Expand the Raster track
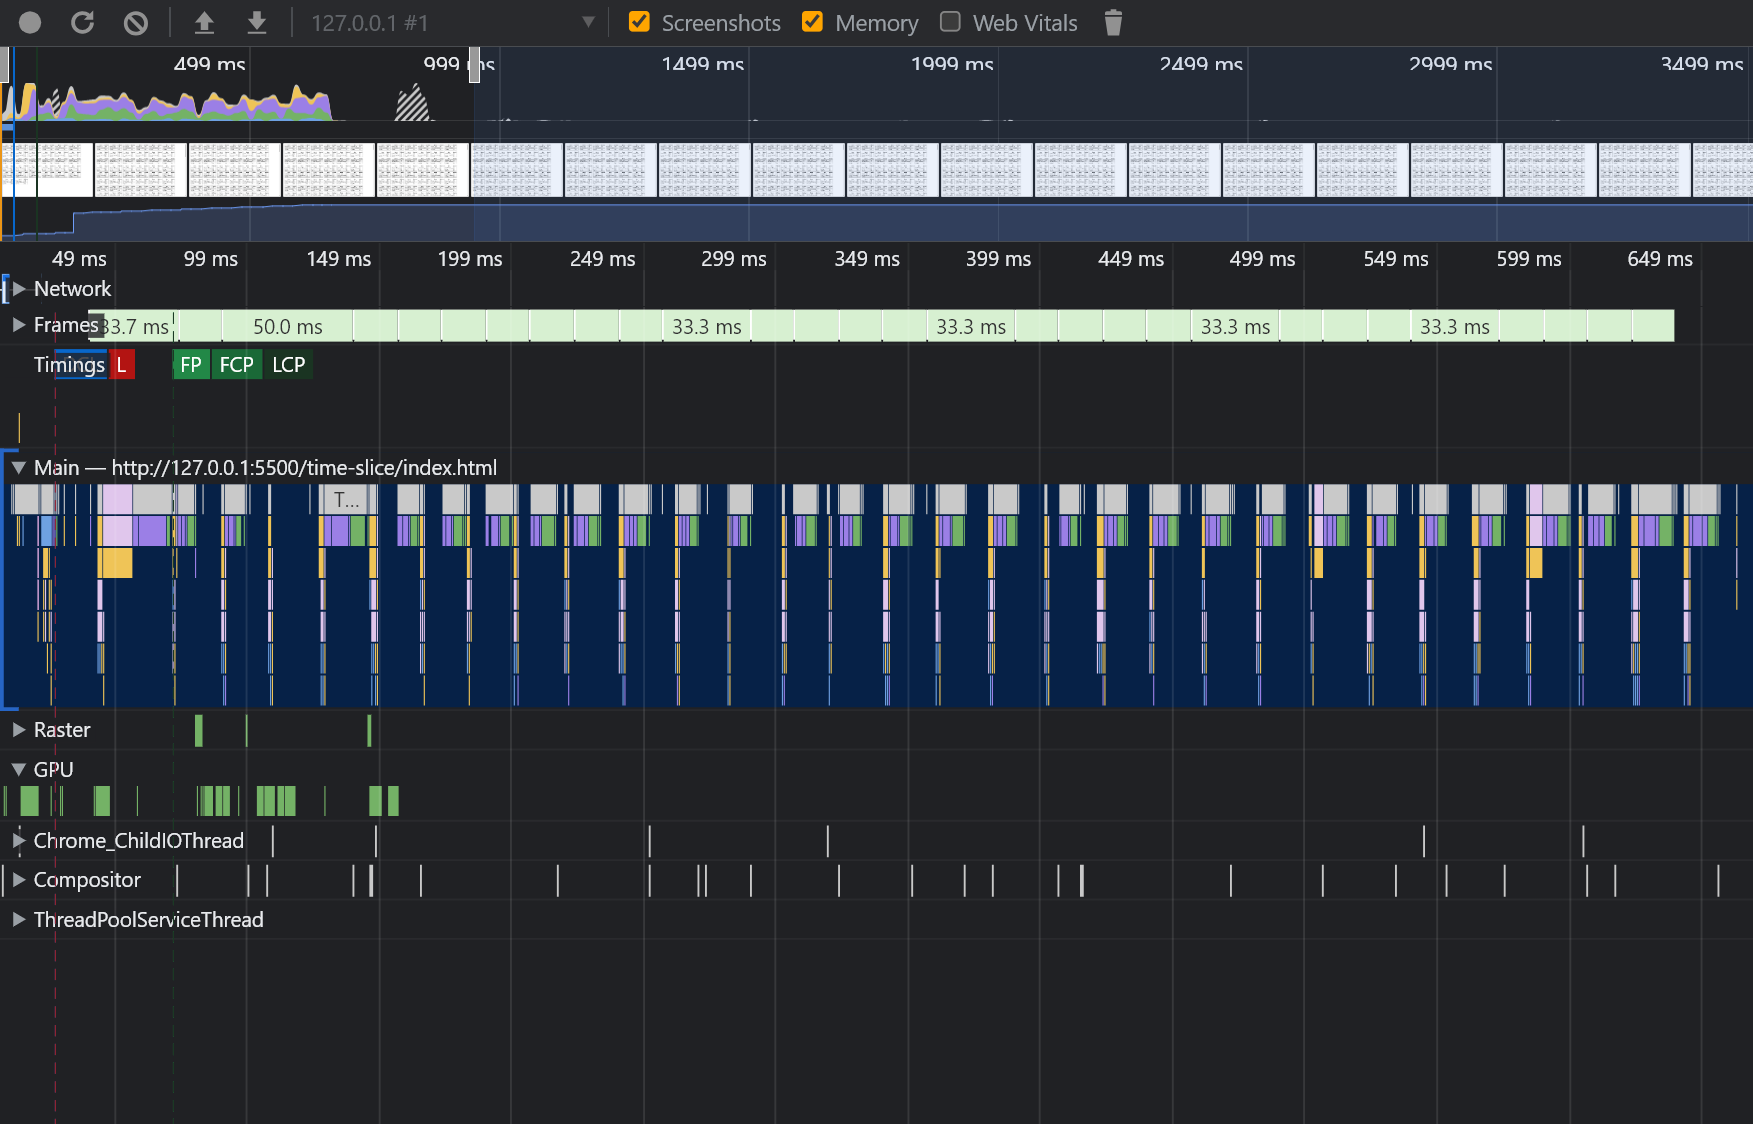The width and height of the screenshot is (1753, 1124). [19, 729]
